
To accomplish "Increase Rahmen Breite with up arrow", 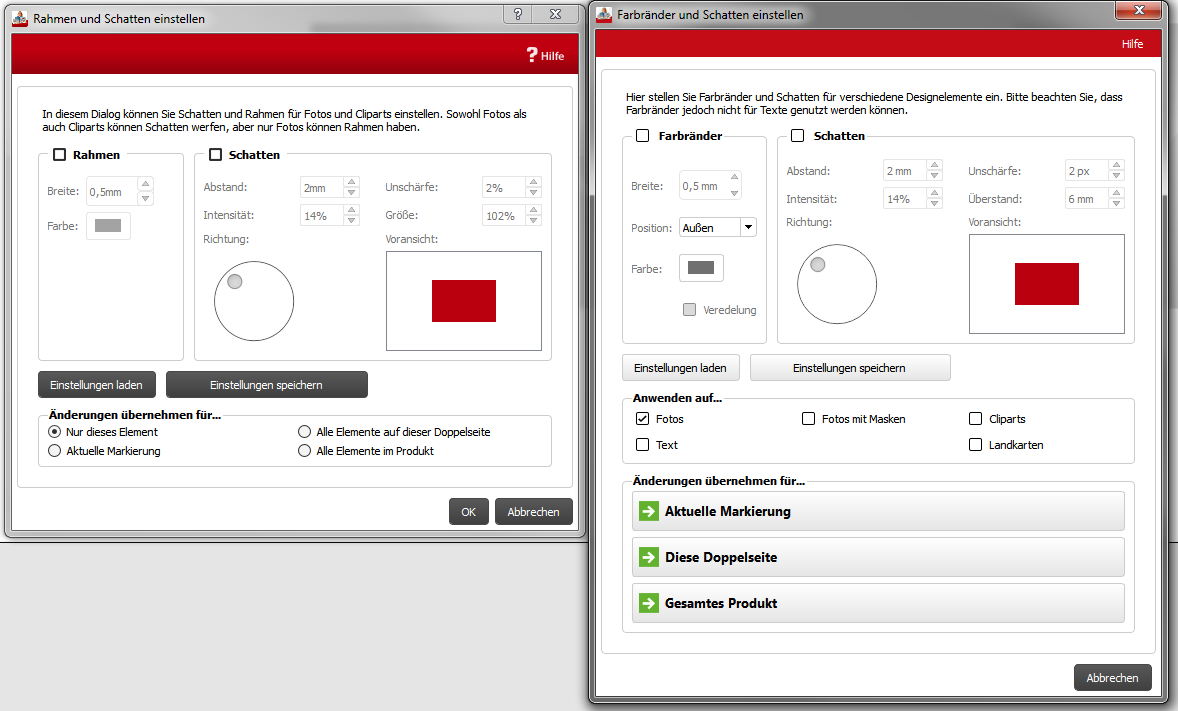I will pos(146,184).
